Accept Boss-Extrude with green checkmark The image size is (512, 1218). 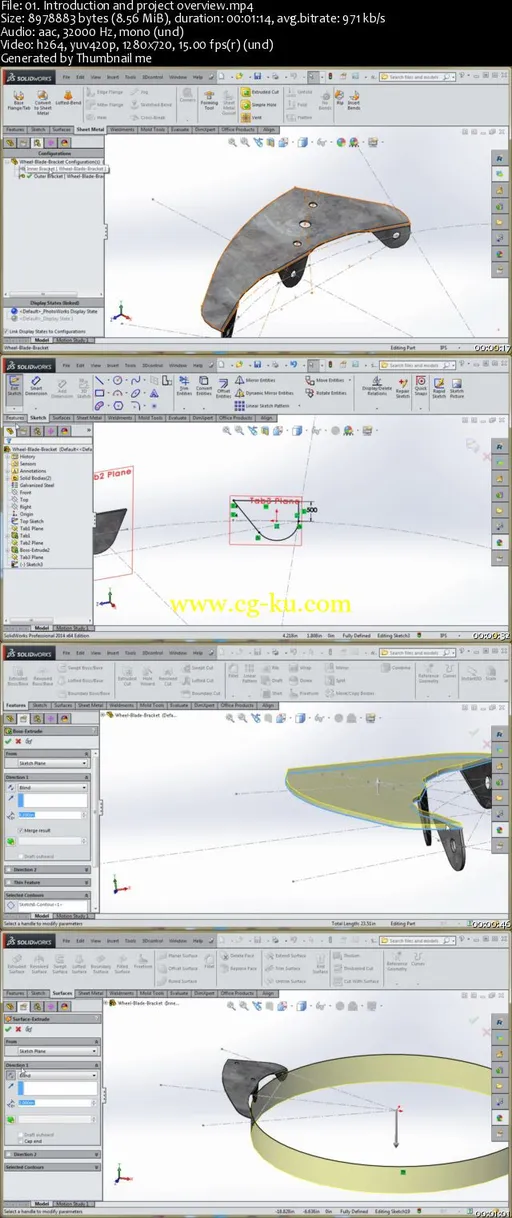tap(8, 741)
